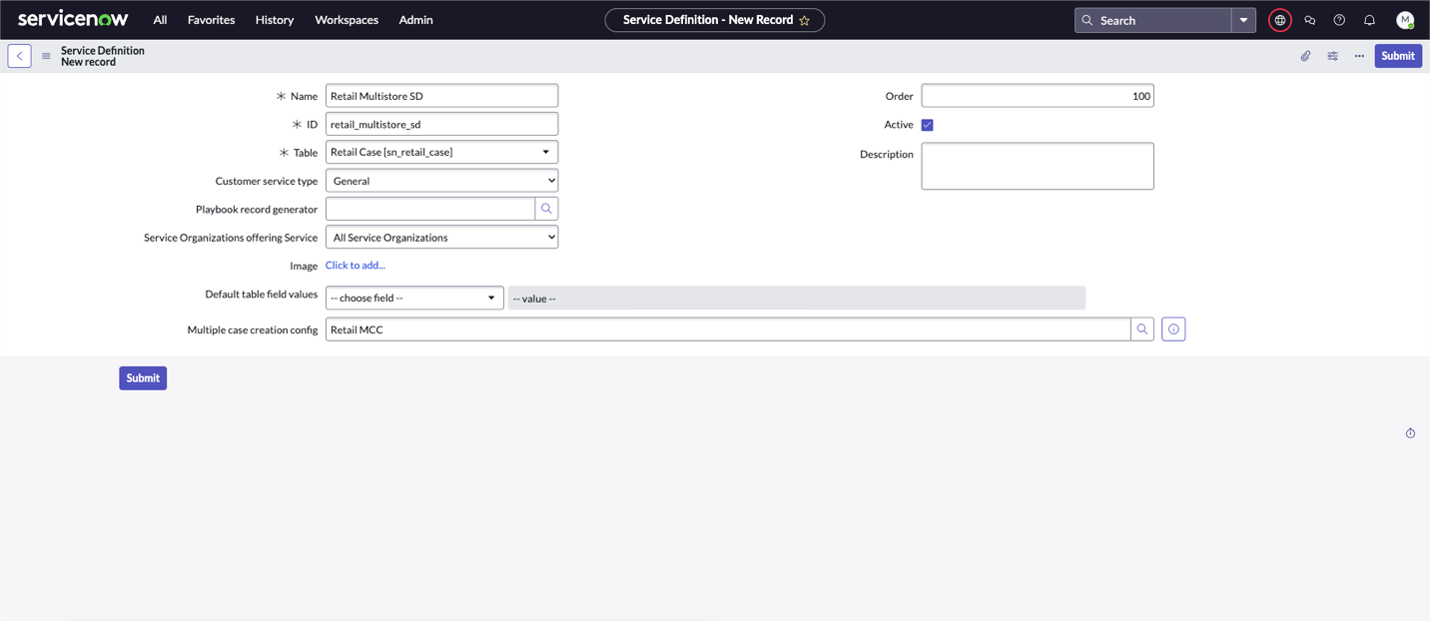Open the chat conversations icon
This screenshot has width=1430, height=626.
1310,20
